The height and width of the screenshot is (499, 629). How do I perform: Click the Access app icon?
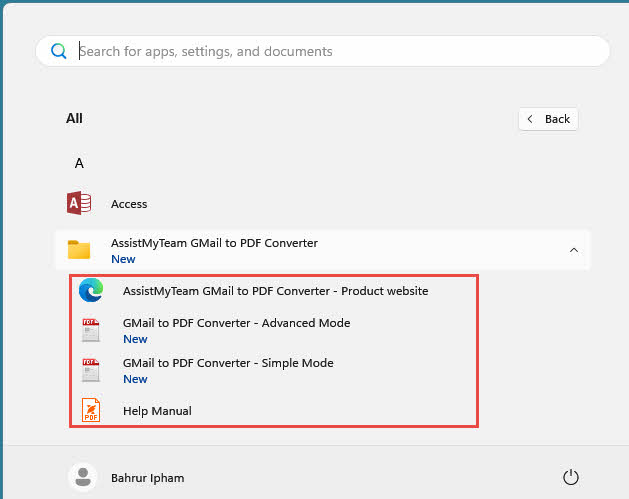(x=79, y=204)
